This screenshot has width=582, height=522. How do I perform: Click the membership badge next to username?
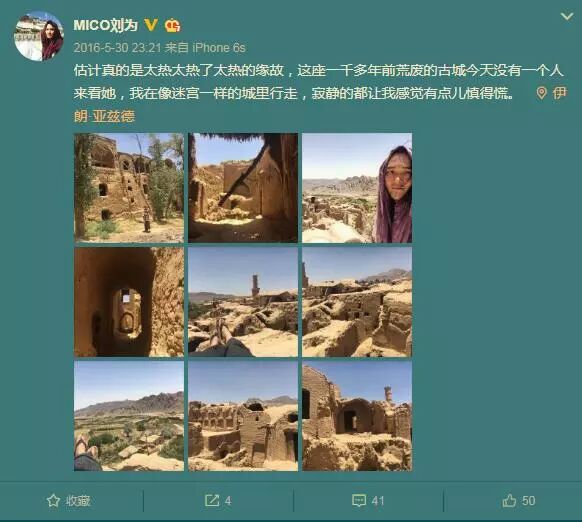(x=173, y=26)
